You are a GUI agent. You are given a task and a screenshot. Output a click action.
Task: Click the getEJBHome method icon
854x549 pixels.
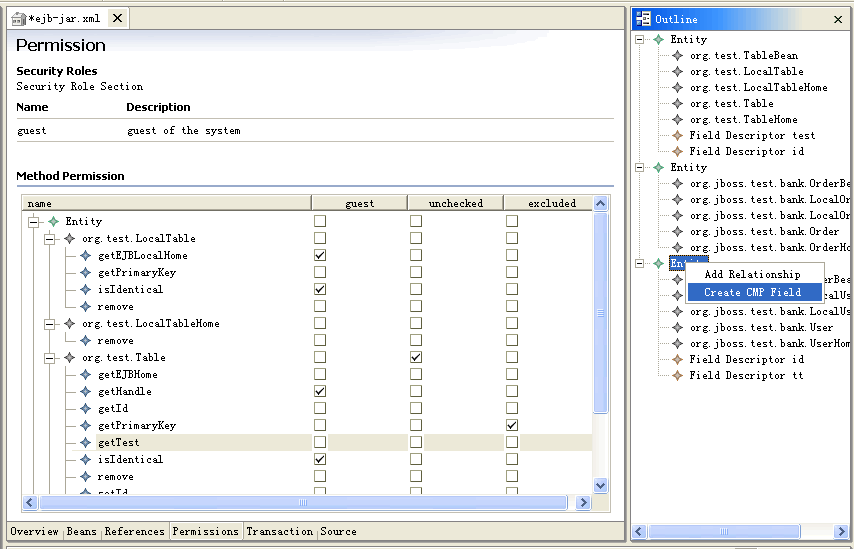(x=86, y=375)
